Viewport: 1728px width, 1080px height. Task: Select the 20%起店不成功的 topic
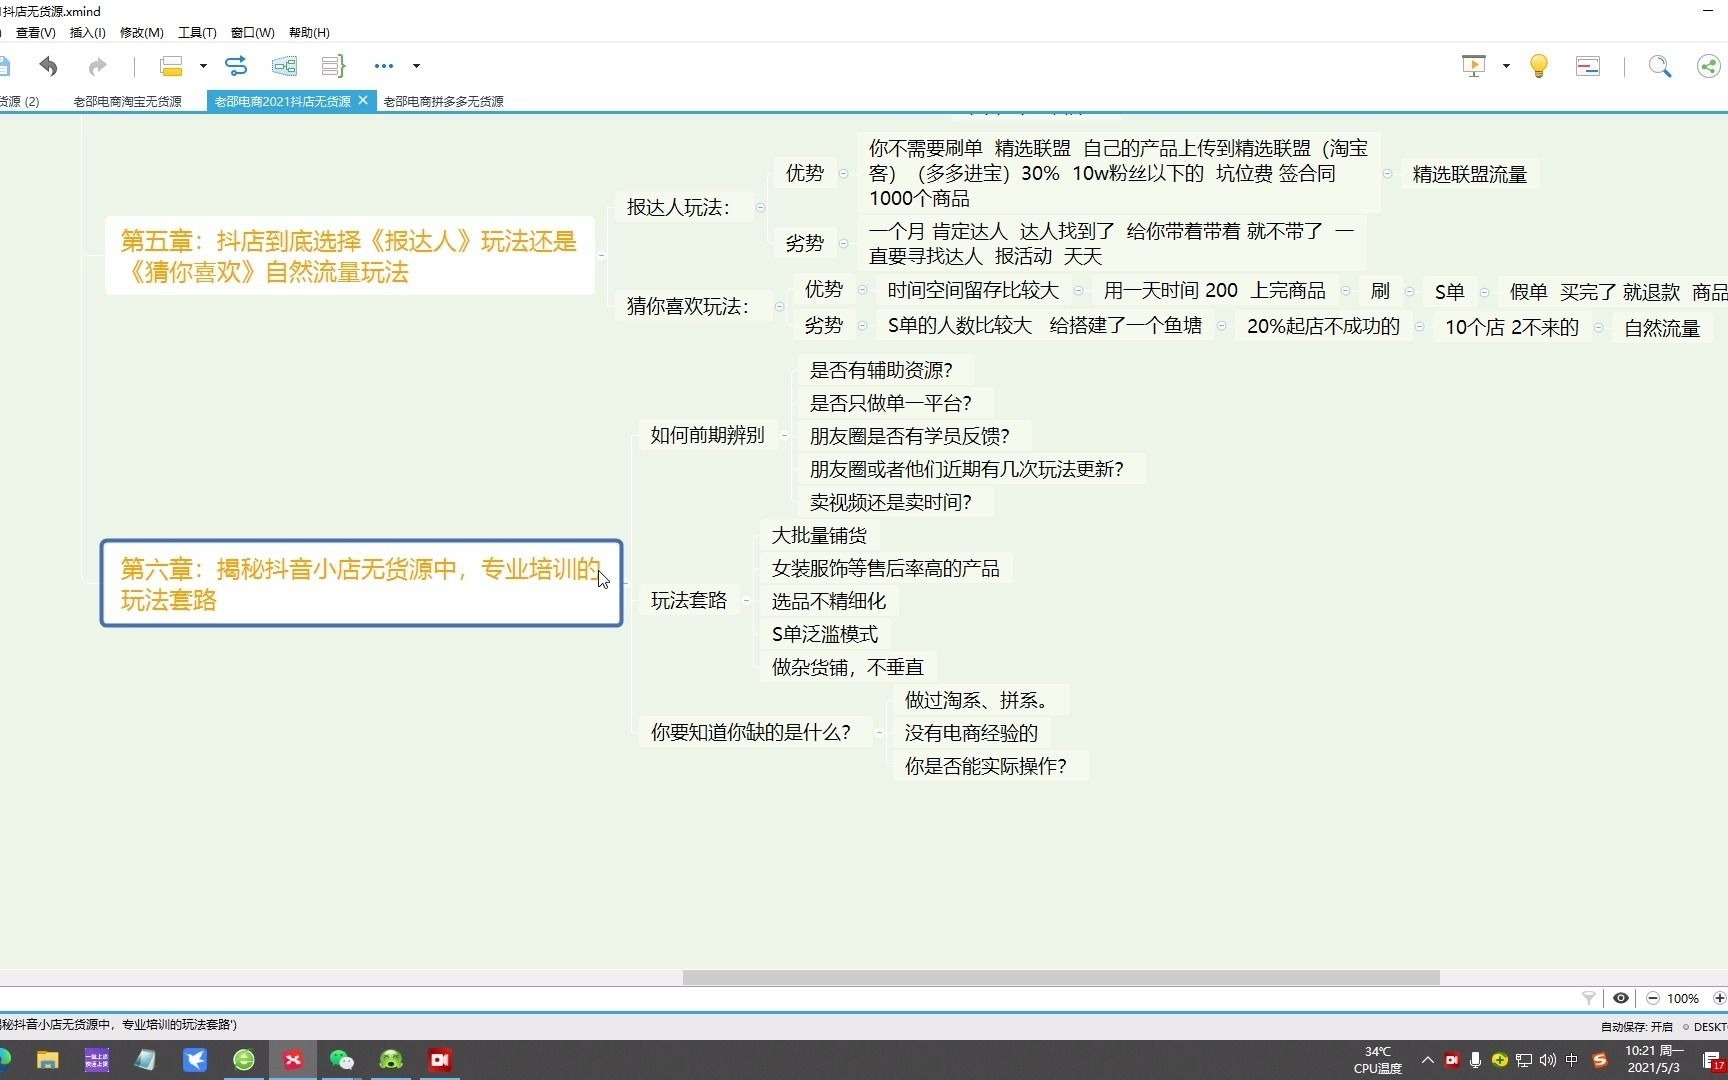(1323, 326)
